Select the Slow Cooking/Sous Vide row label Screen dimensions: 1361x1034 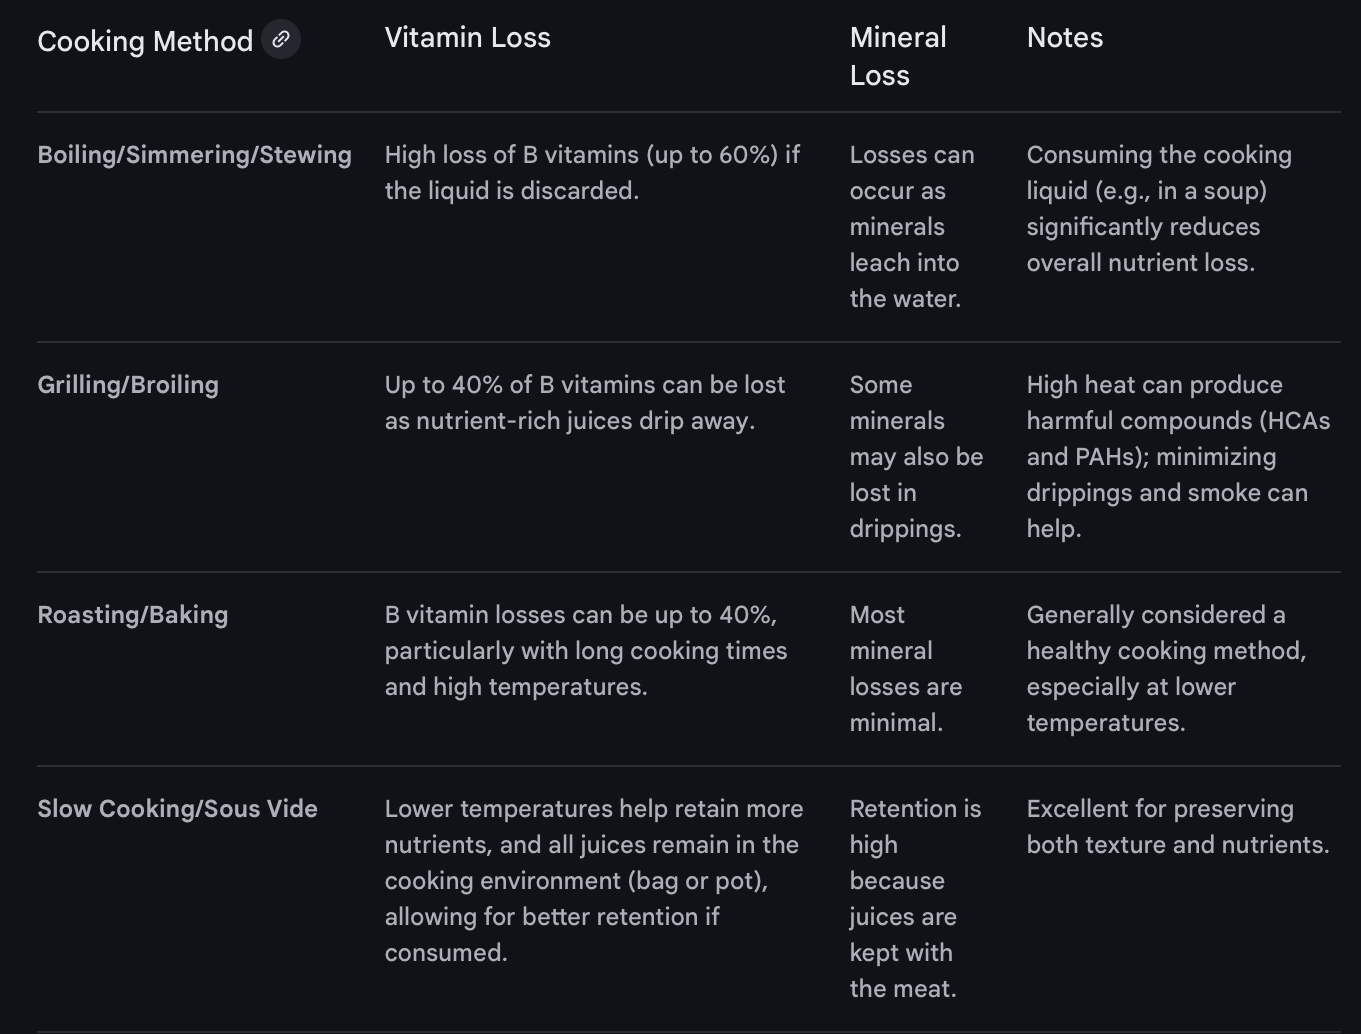coord(177,809)
